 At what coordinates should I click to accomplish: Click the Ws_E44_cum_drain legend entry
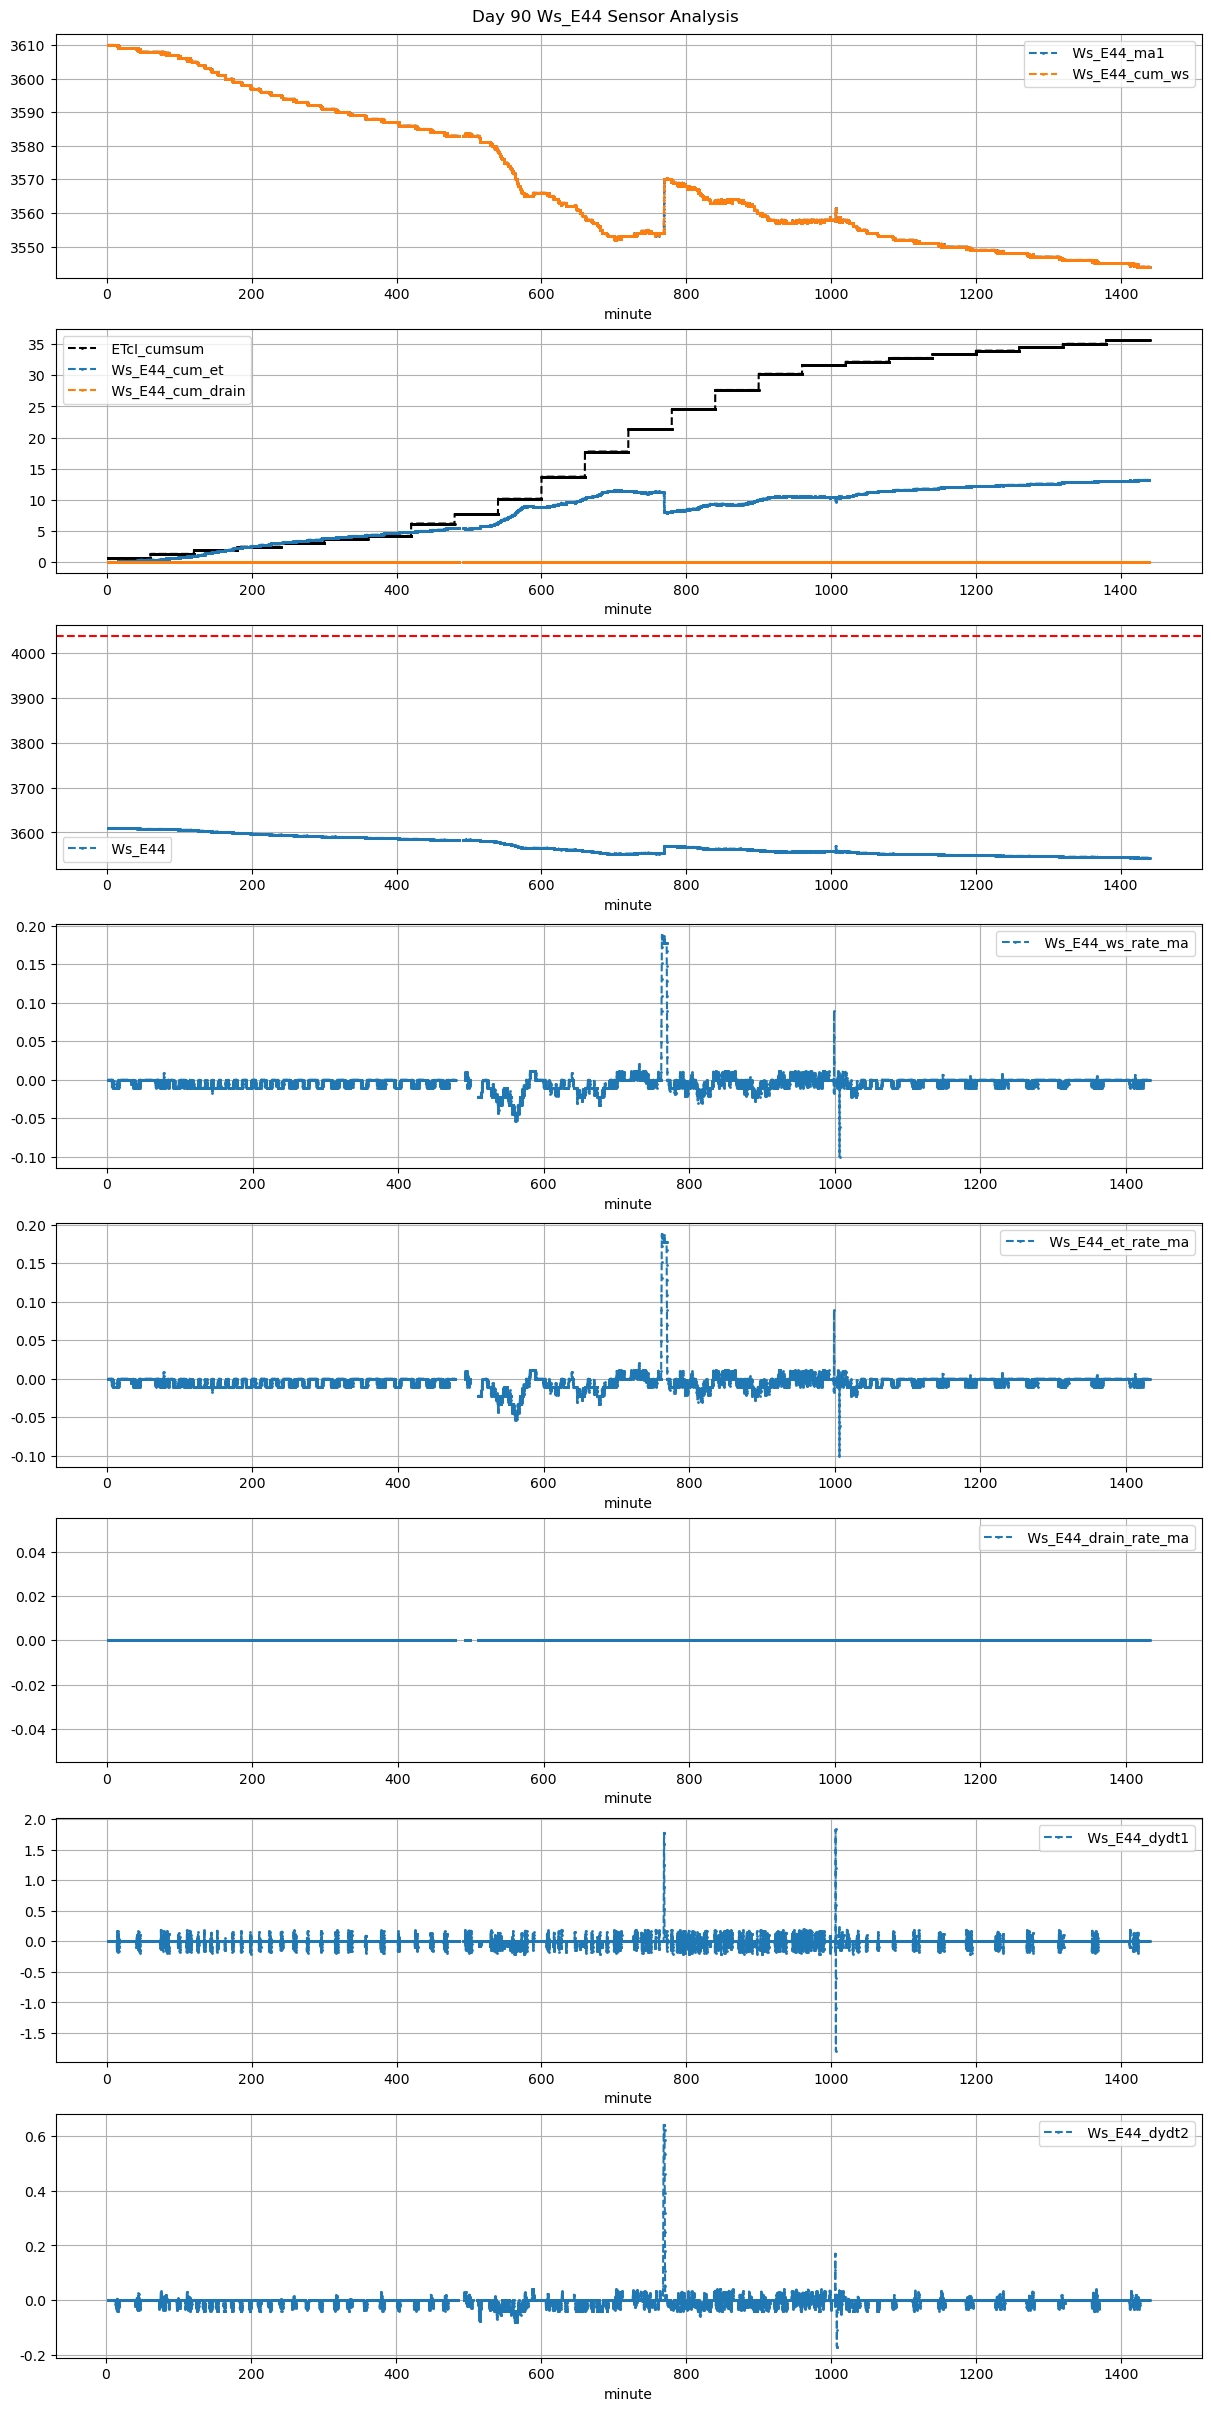tap(178, 392)
